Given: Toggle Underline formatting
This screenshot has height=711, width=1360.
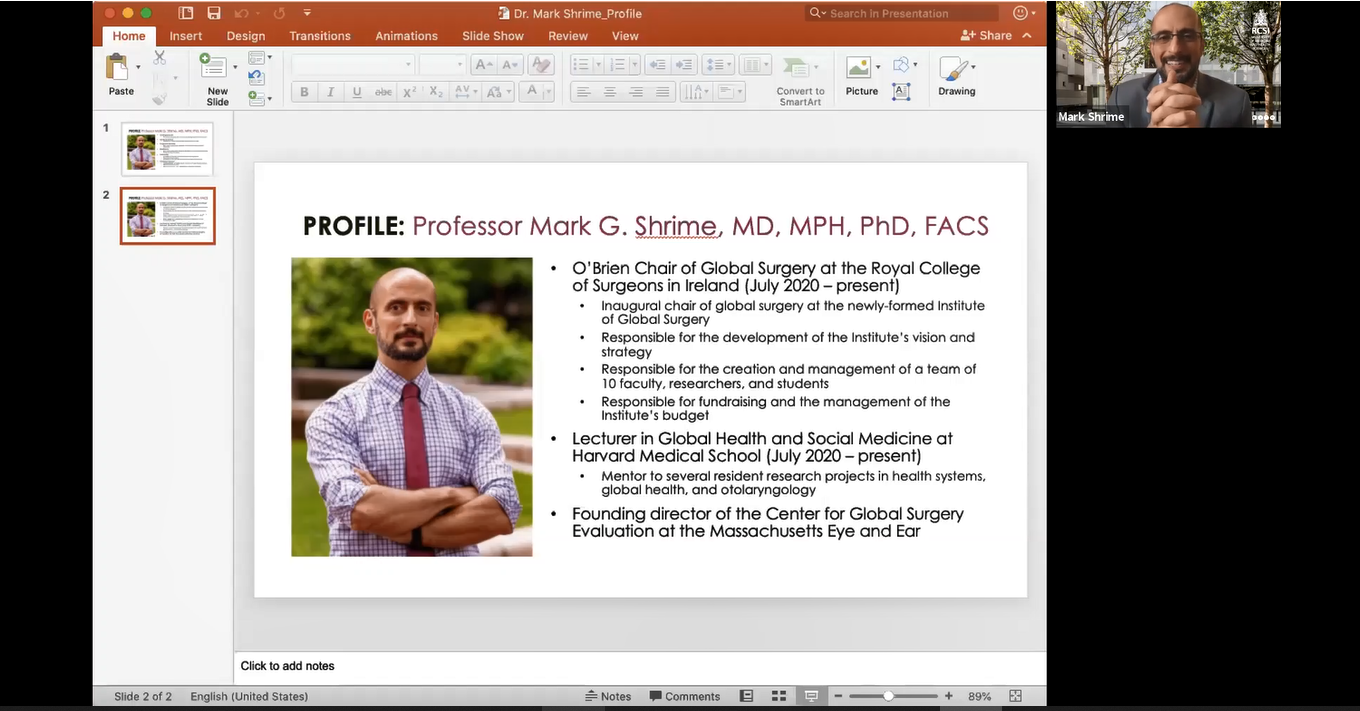Looking at the screenshot, I should click(357, 92).
